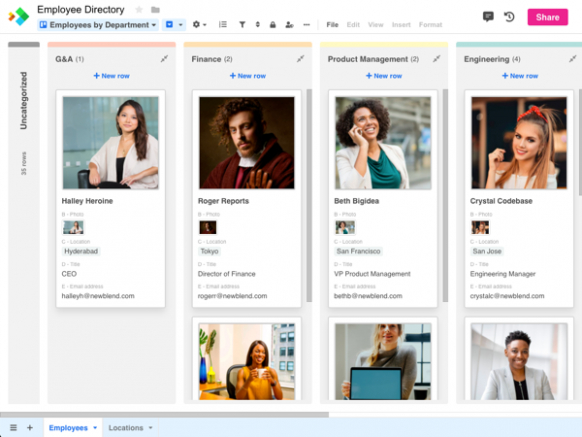This screenshot has height=437, width=582.
Task: Open the Employees sheet tab arrow menu
Action: click(x=95, y=428)
